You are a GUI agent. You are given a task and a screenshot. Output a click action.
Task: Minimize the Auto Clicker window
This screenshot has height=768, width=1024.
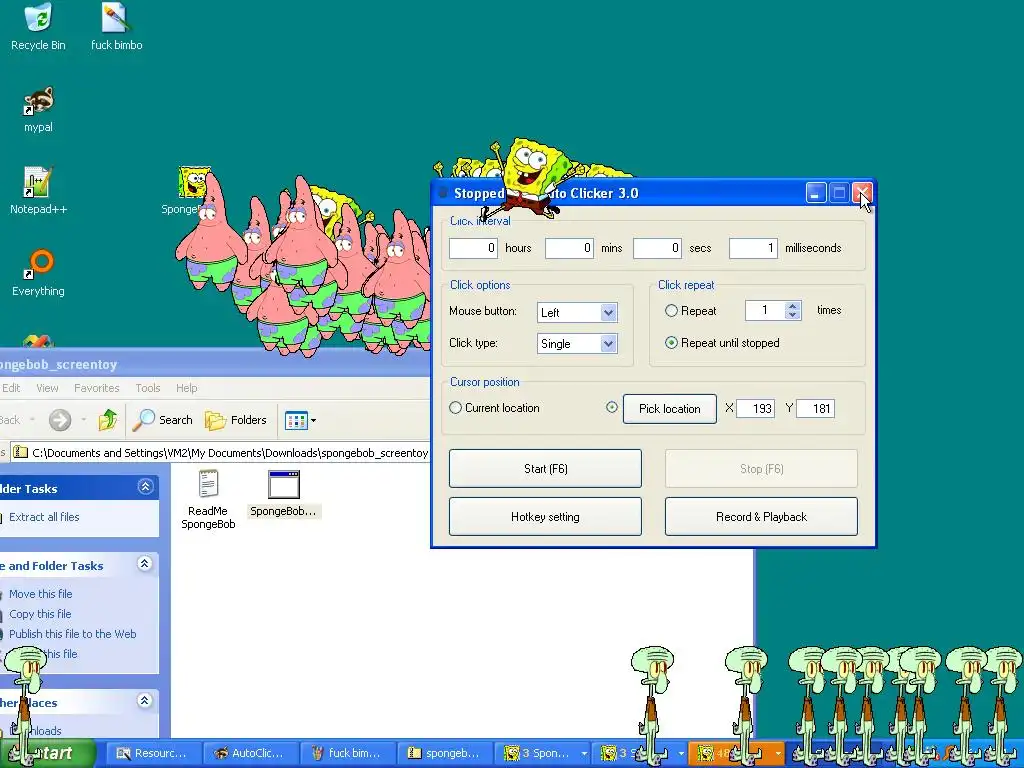(x=816, y=193)
